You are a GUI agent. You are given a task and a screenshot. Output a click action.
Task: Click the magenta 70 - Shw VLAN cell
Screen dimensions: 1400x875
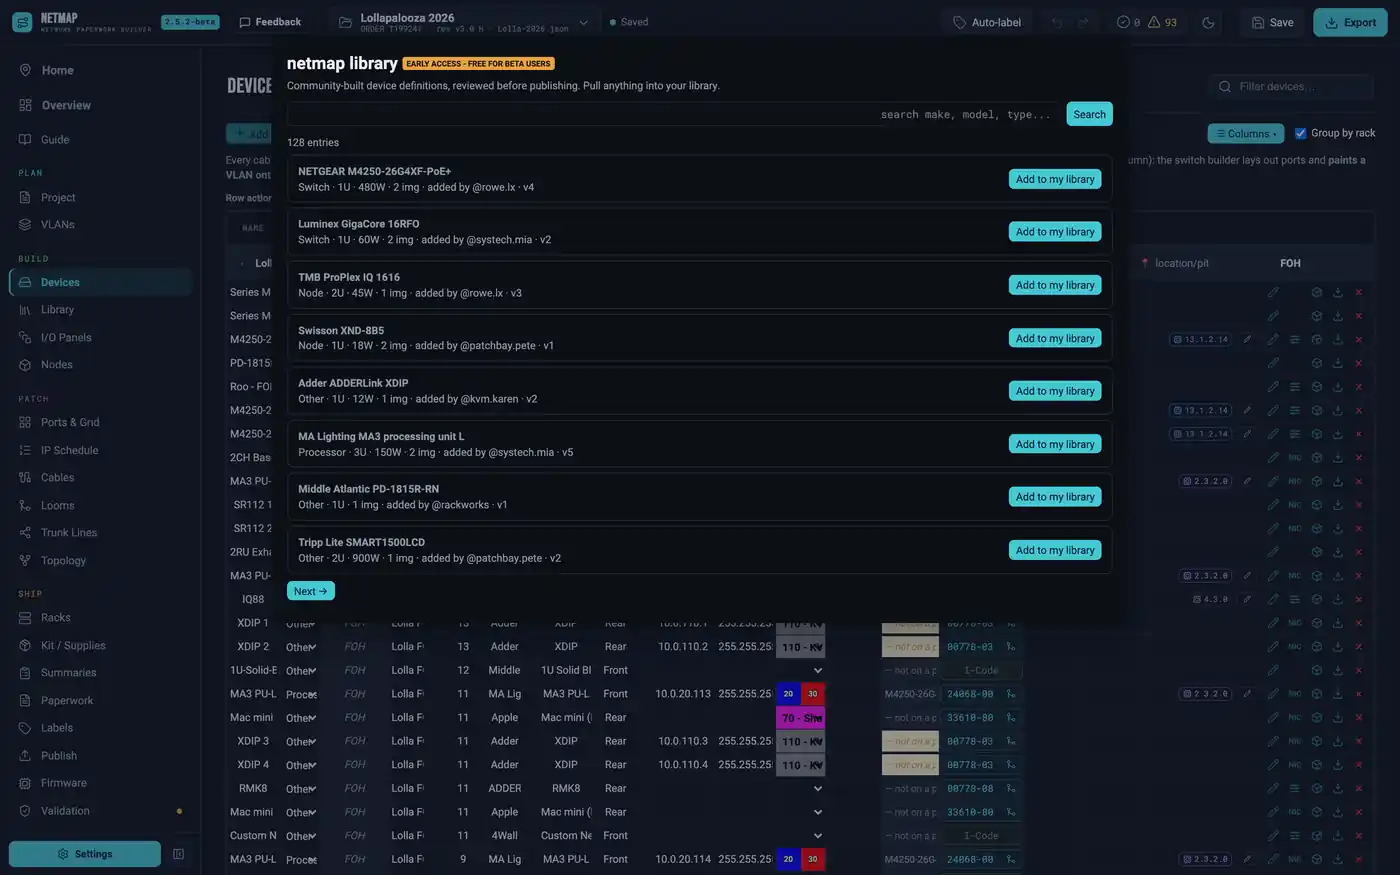pos(800,718)
